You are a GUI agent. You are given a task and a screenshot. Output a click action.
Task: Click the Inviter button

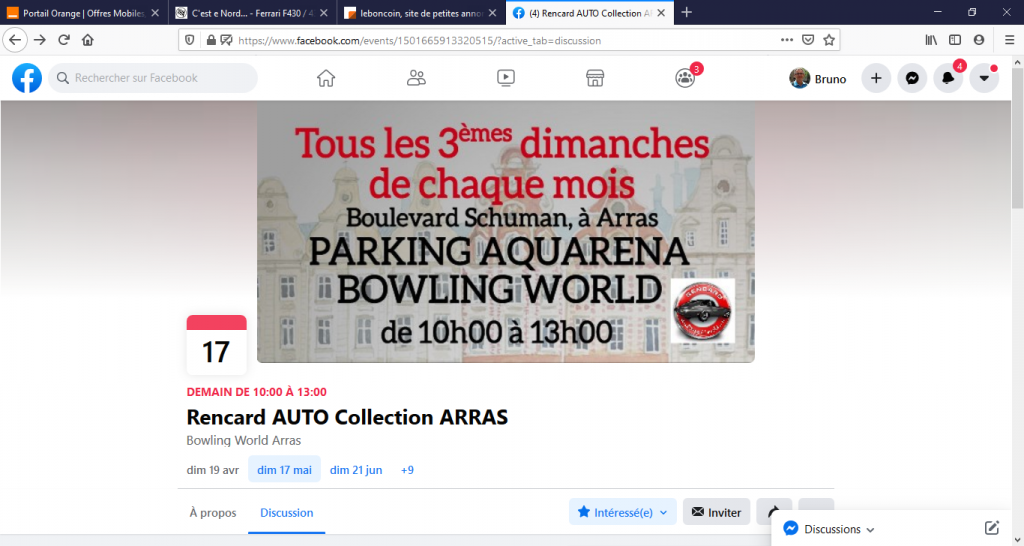[716, 513]
